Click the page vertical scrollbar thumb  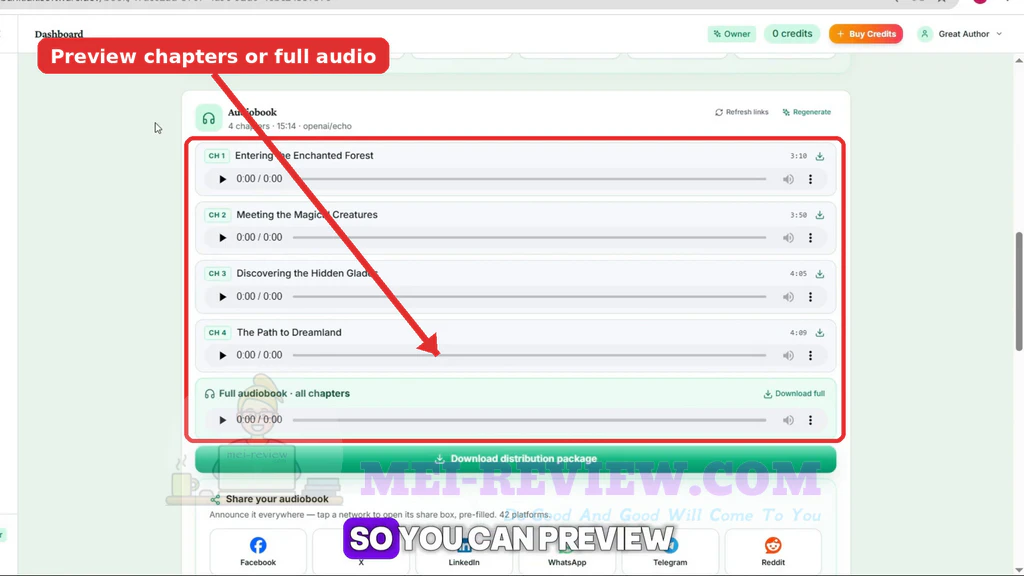pos(1019,291)
